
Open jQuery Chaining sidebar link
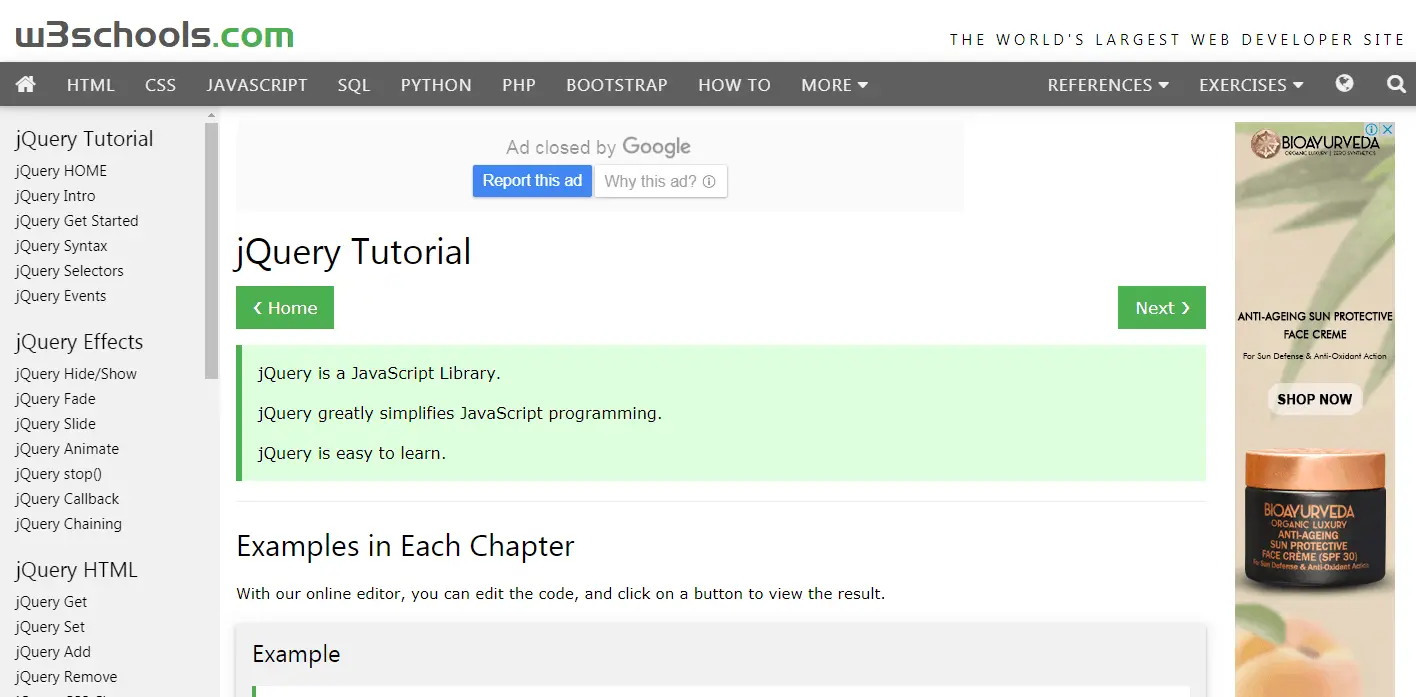[68, 524]
